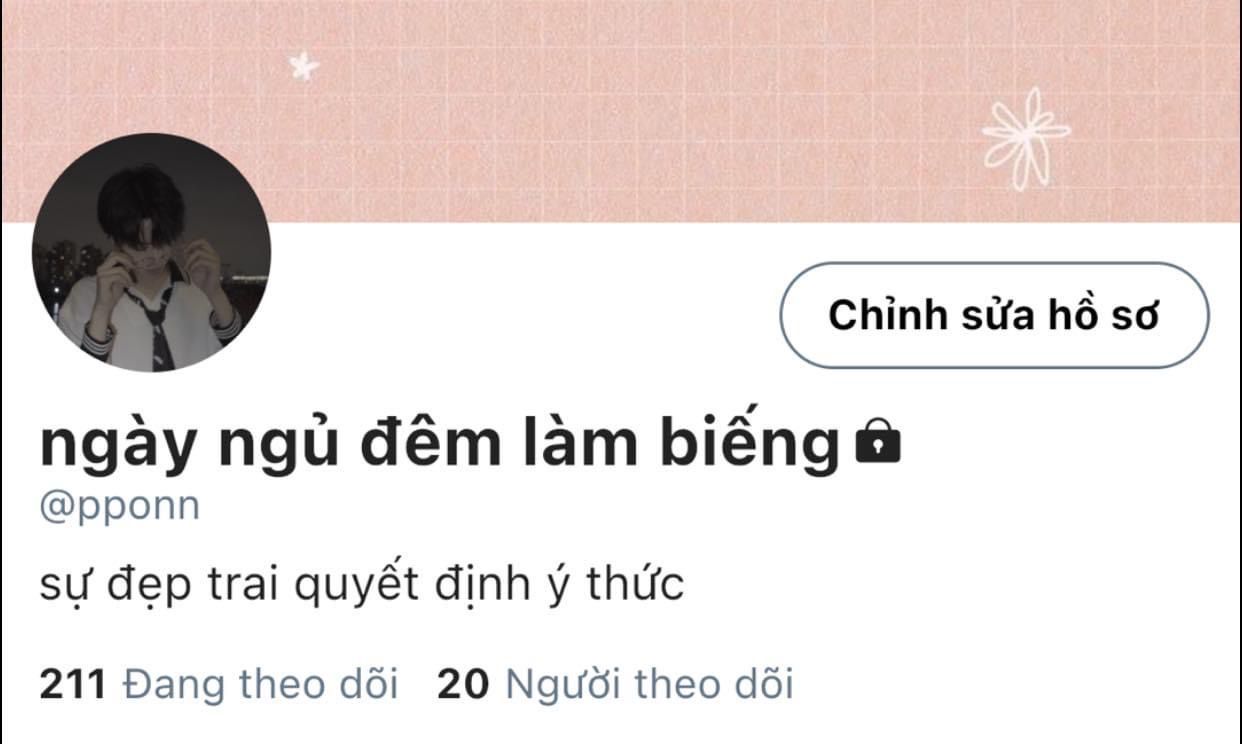
Task: Click the small white star on banner
Action: (303, 67)
